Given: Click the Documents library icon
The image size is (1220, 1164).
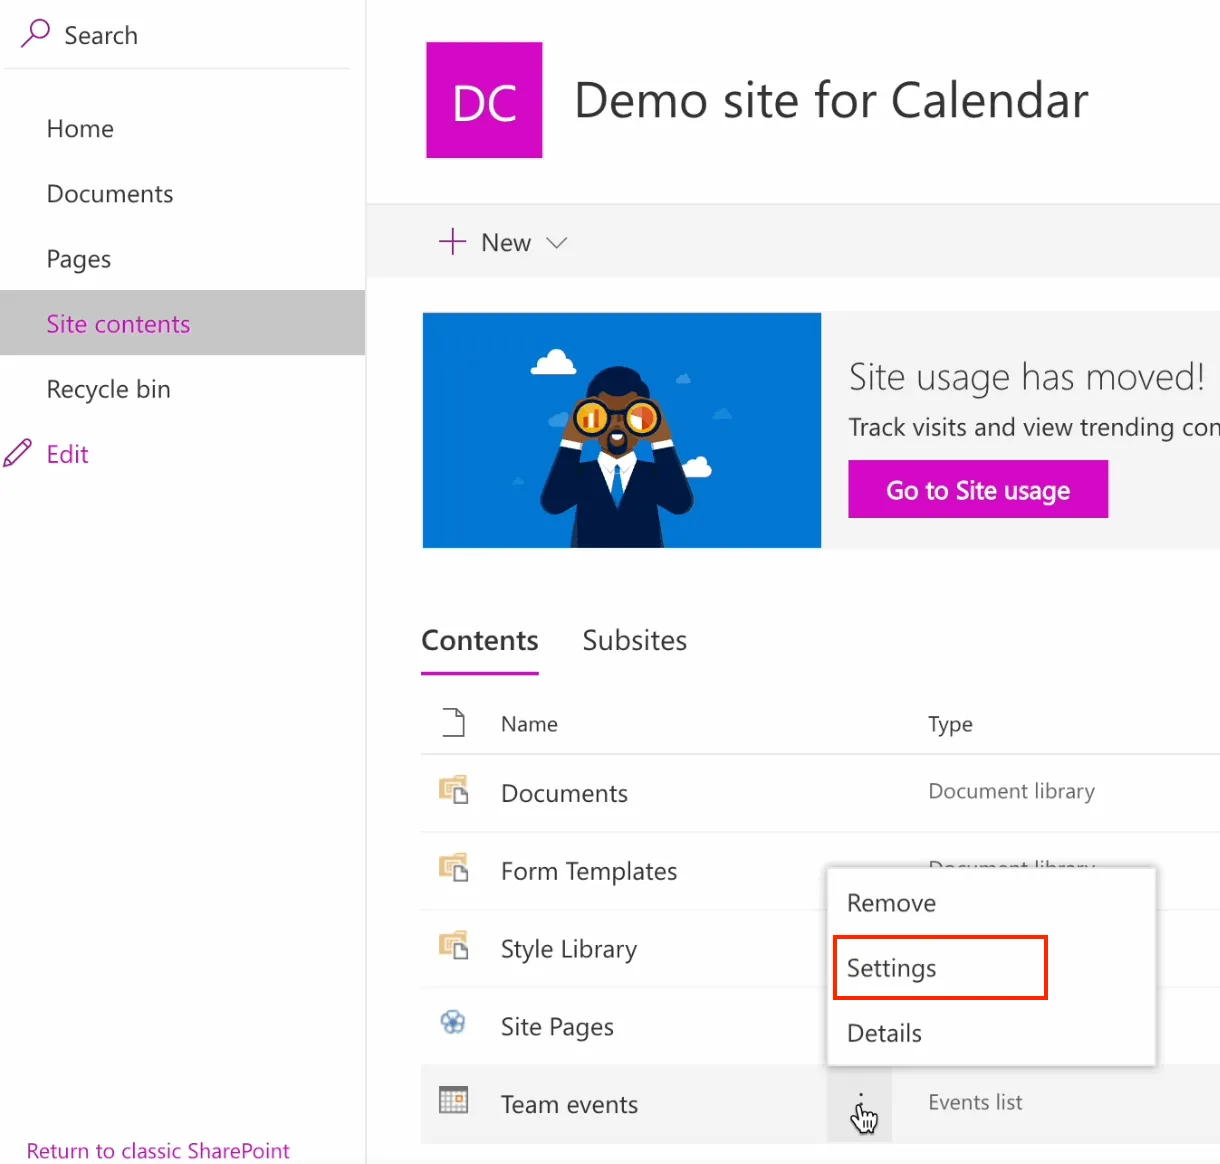Looking at the screenshot, I should tap(454, 790).
